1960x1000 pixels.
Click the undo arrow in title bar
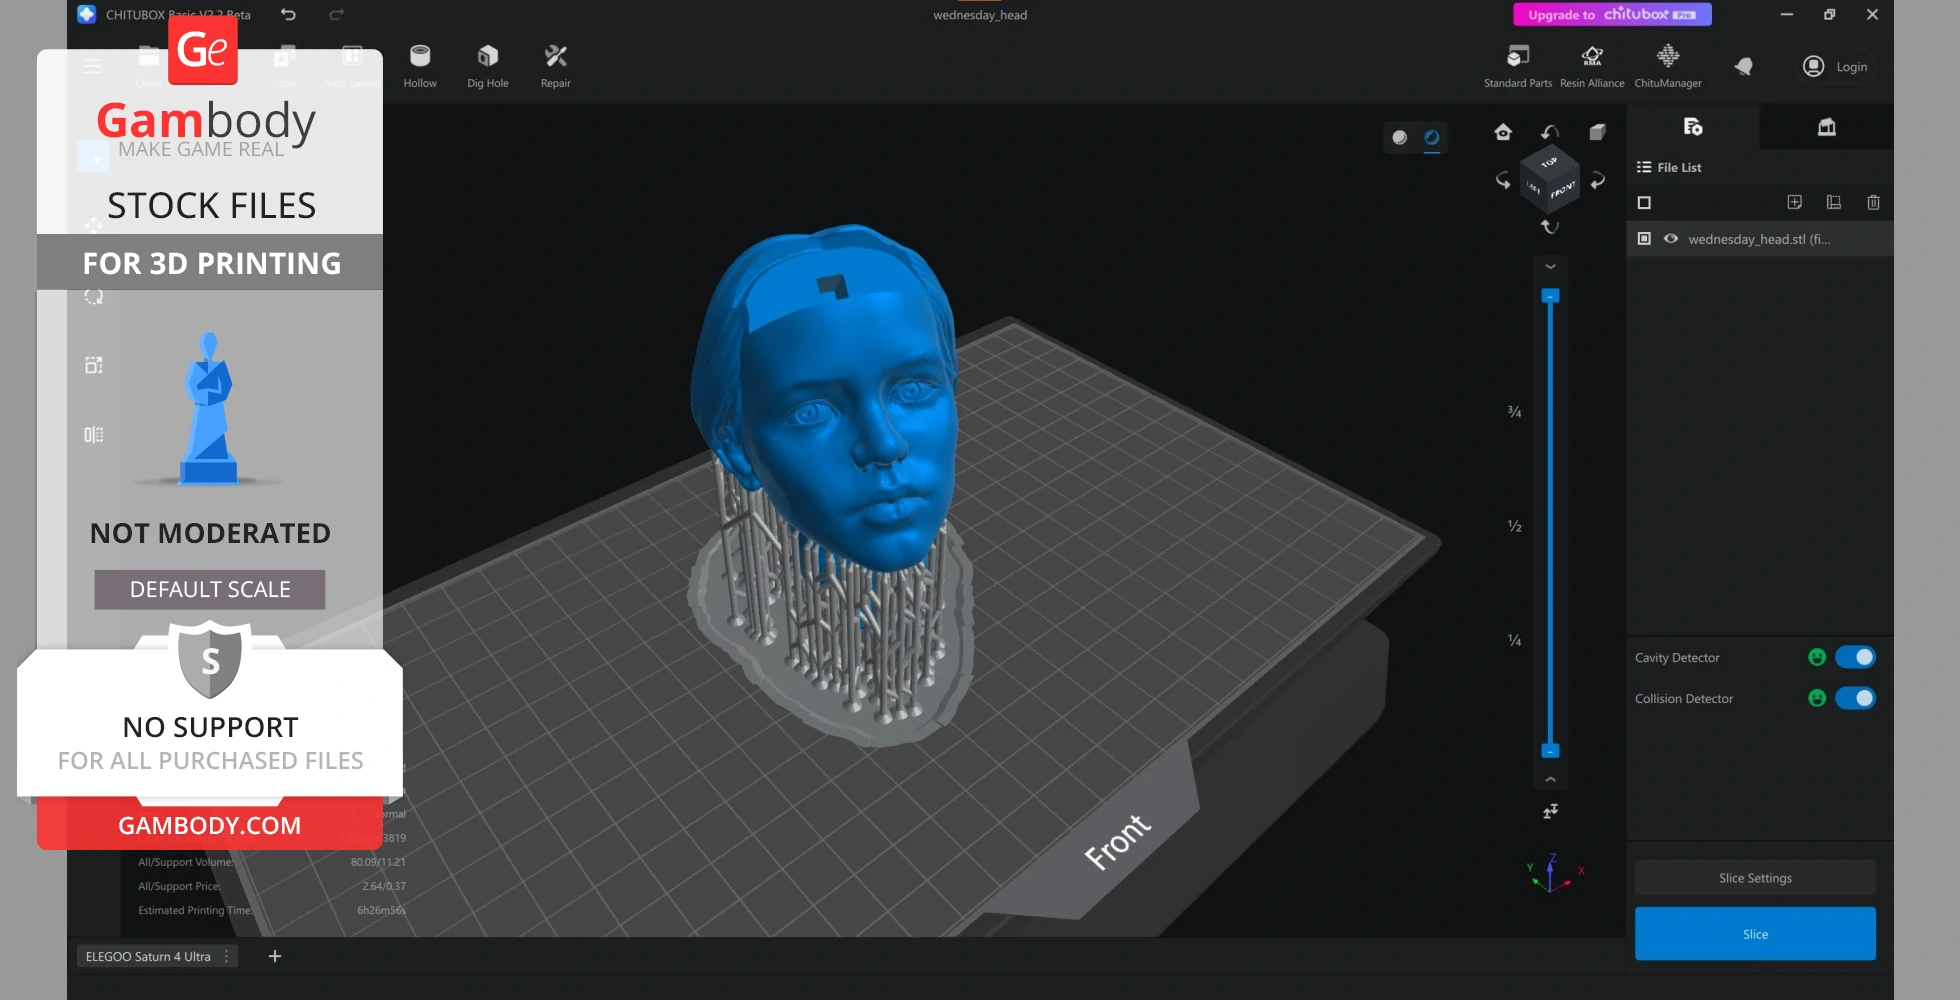[x=288, y=15]
